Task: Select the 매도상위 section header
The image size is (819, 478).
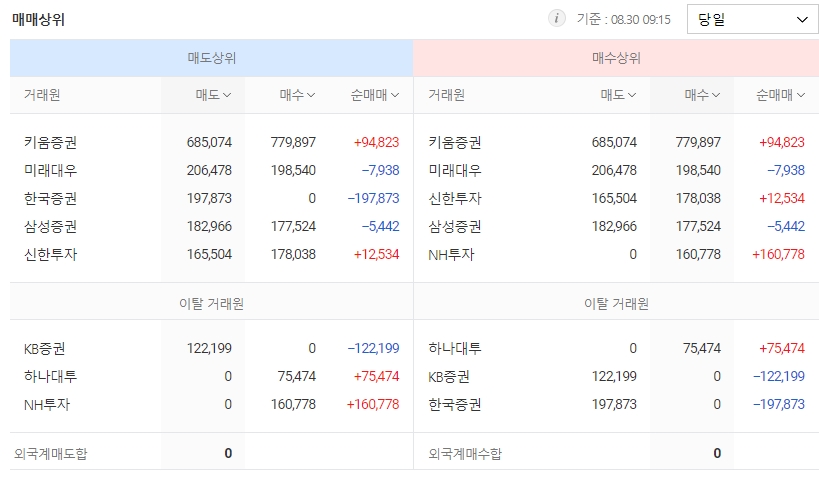Action: click(x=212, y=58)
